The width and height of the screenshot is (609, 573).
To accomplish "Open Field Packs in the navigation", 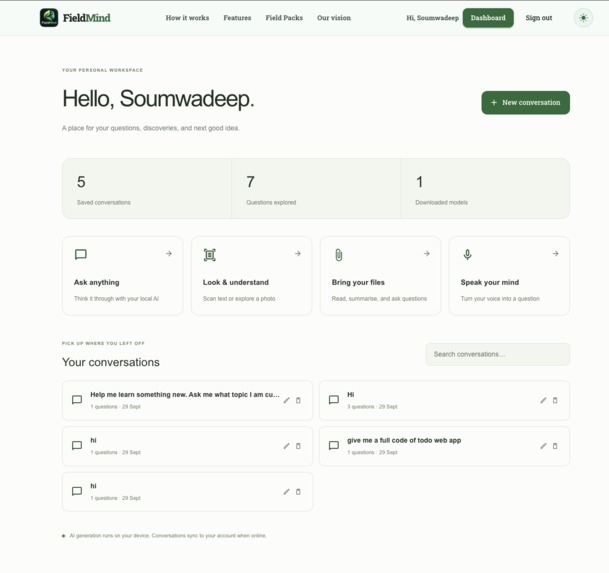I will (x=284, y=18).
